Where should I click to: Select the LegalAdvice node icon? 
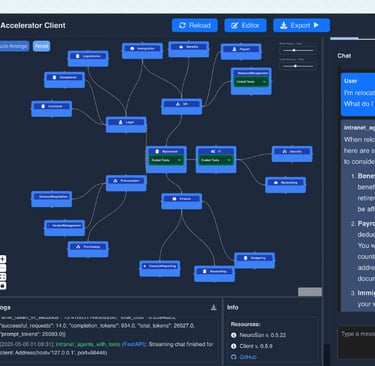click(78, 56)
